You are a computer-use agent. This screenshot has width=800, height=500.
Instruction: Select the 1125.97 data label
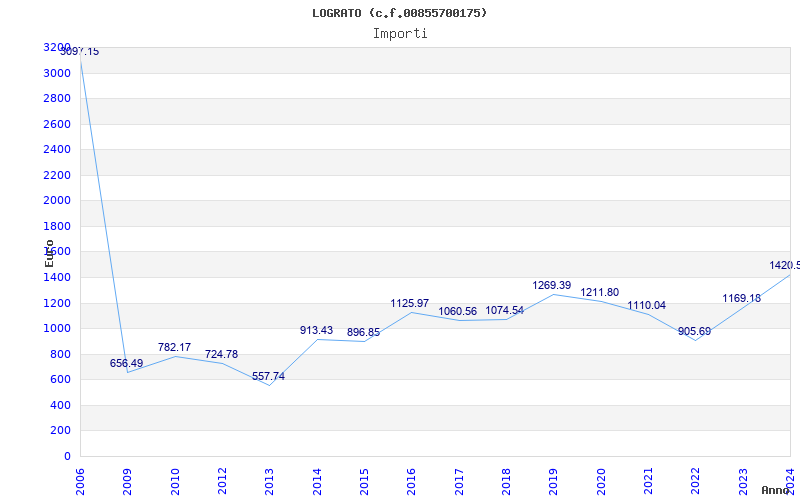pyautogui.click(x=410, y=303)
